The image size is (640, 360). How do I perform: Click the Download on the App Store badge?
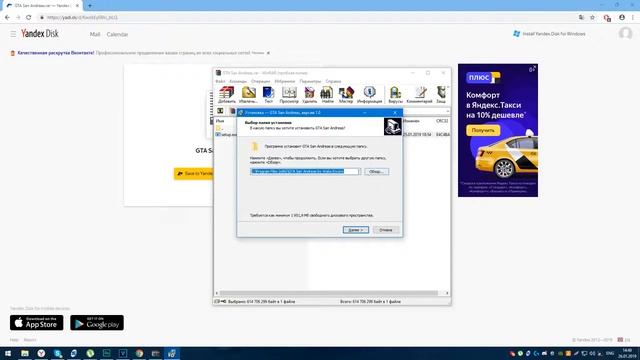coord(37,322)
